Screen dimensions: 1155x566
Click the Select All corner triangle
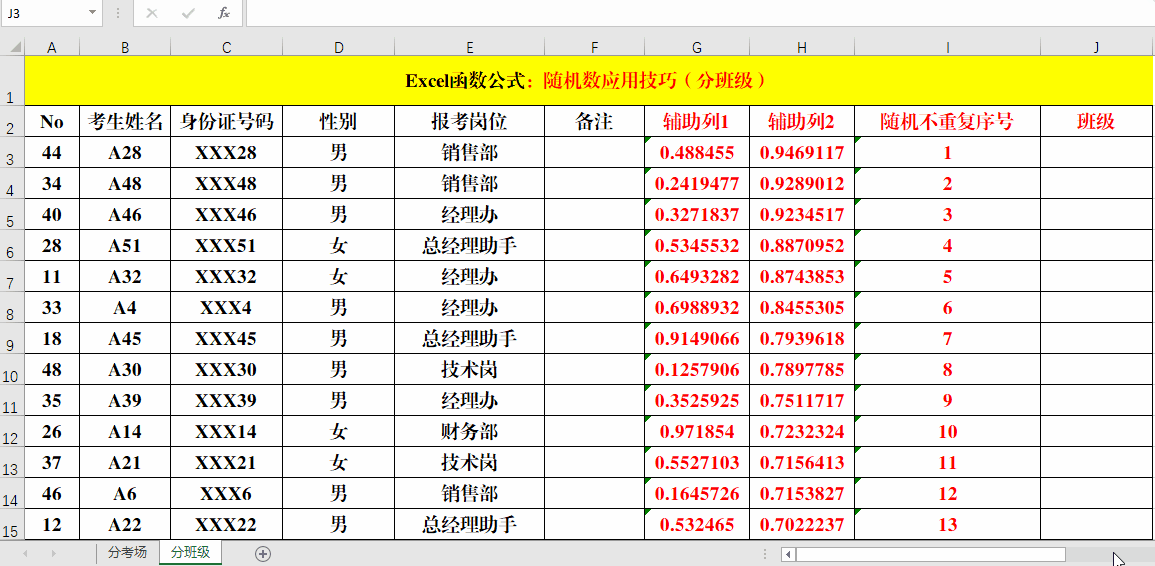(x=12, y=47)
